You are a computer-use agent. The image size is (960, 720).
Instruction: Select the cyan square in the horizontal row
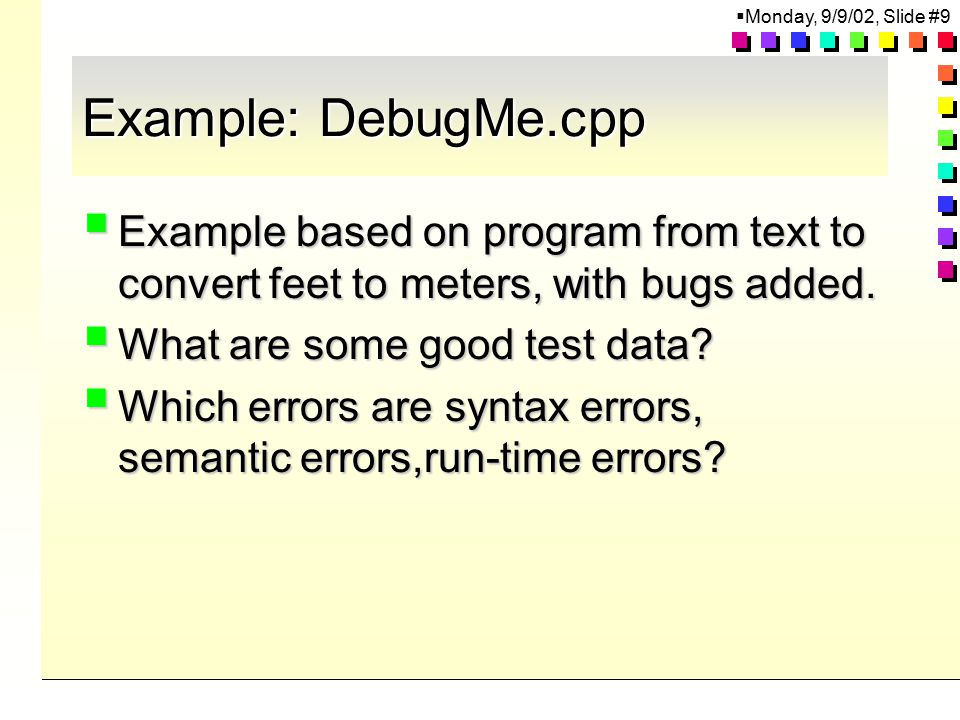point(829,42)
